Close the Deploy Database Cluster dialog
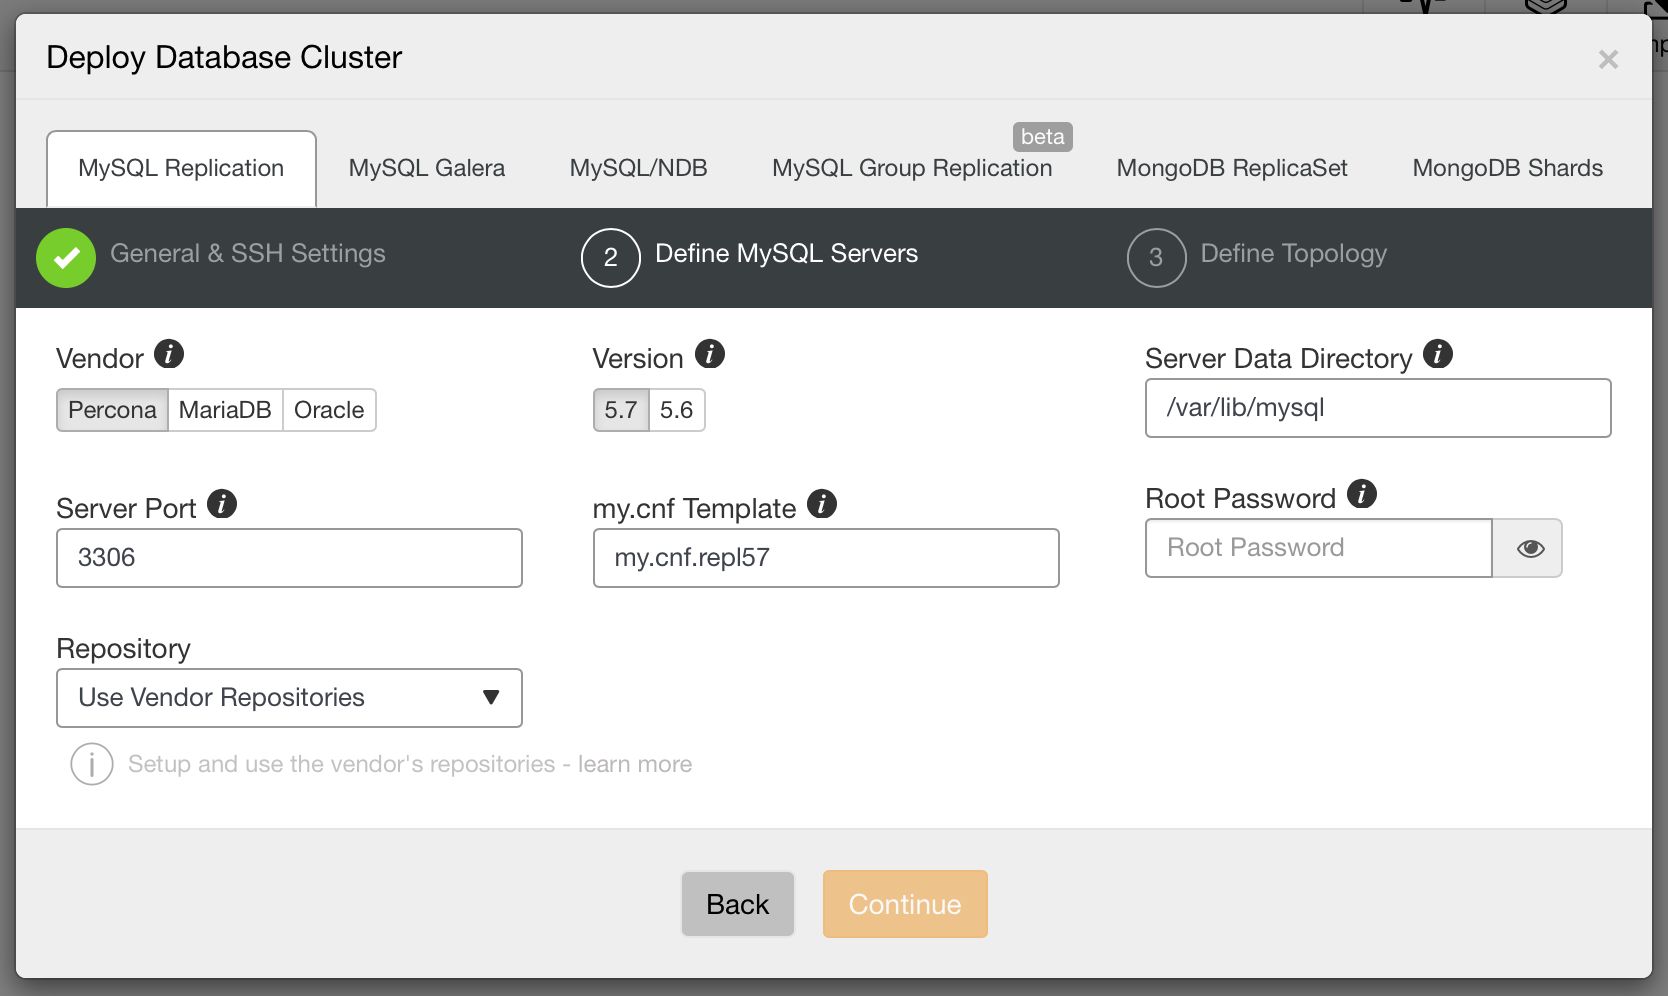The image size is (1668, 996). (1608, 60)
